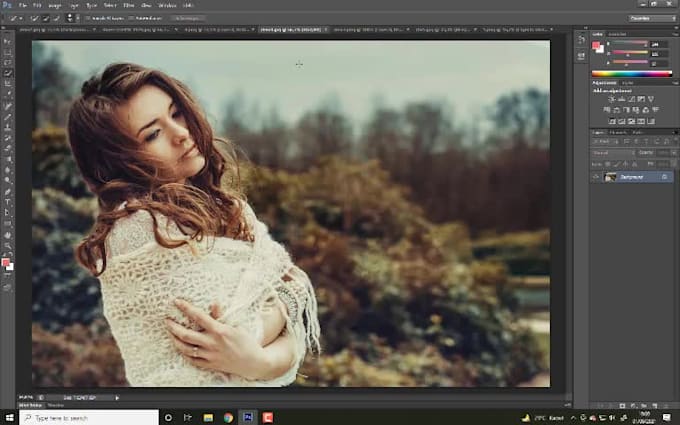The width and height of the screenshot is (680, 425).
Task: Open the Essentials workspace dropdown
Action: coord(651,18)
